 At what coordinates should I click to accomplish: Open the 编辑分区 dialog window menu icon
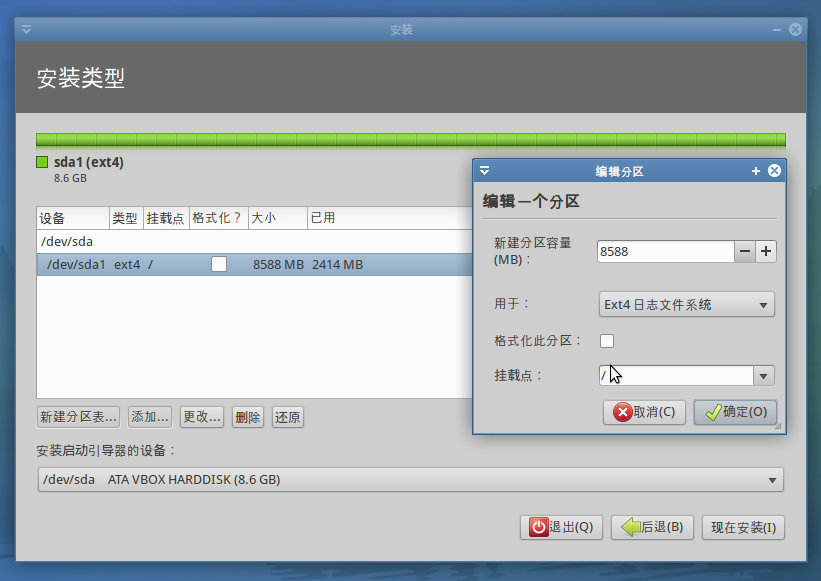484,171
